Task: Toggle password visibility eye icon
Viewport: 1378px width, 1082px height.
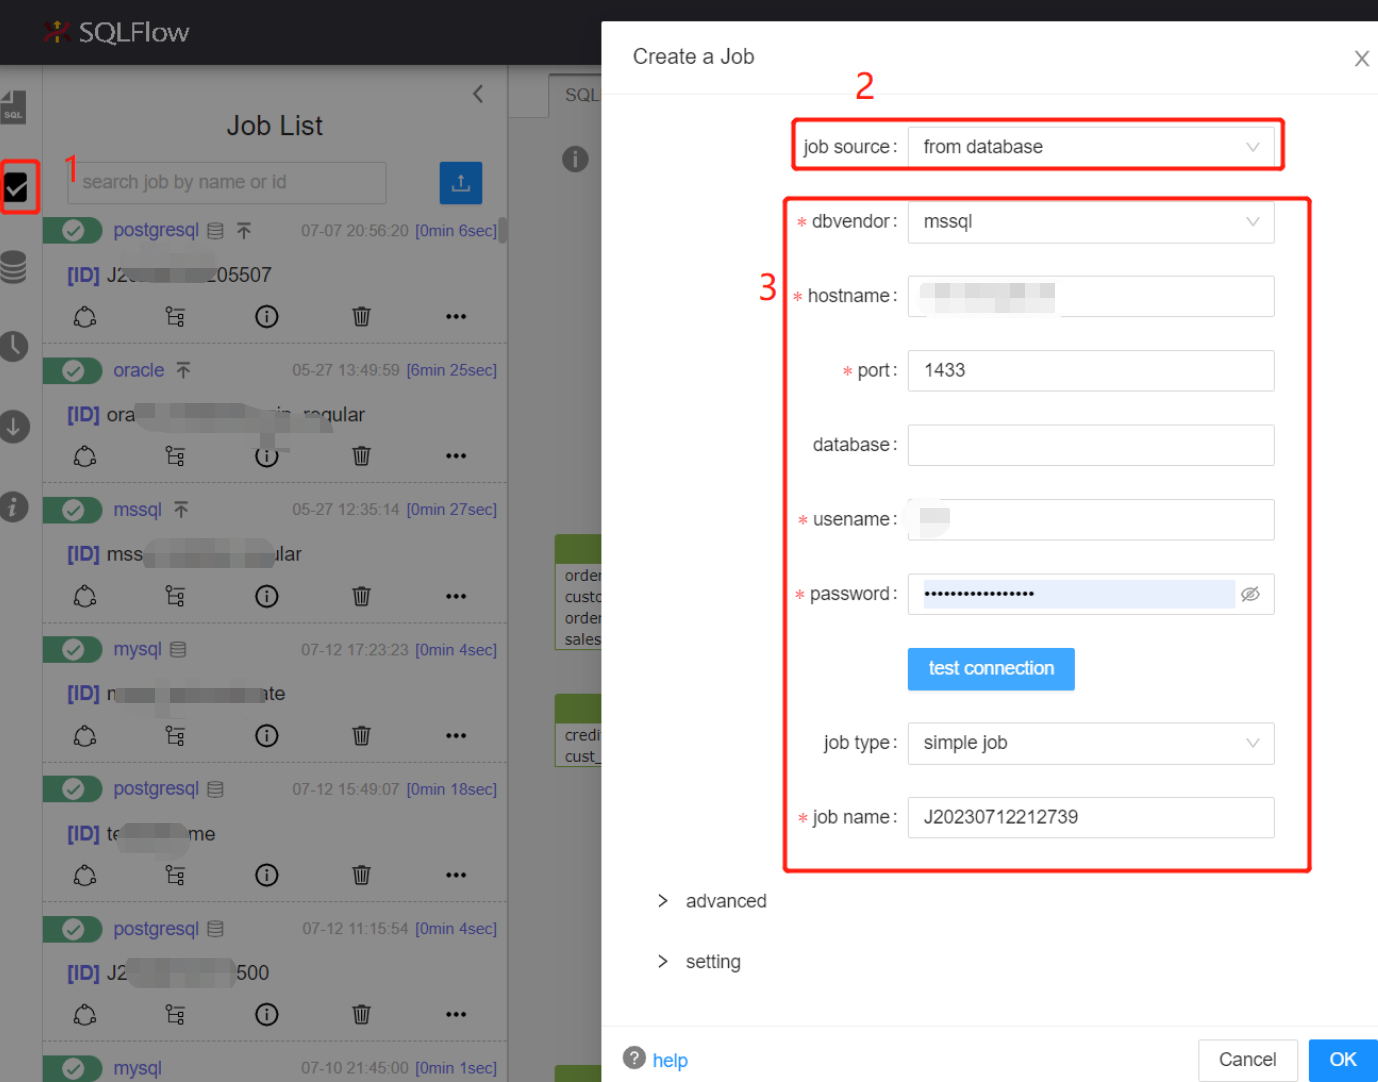Action: coord(1250,594)
